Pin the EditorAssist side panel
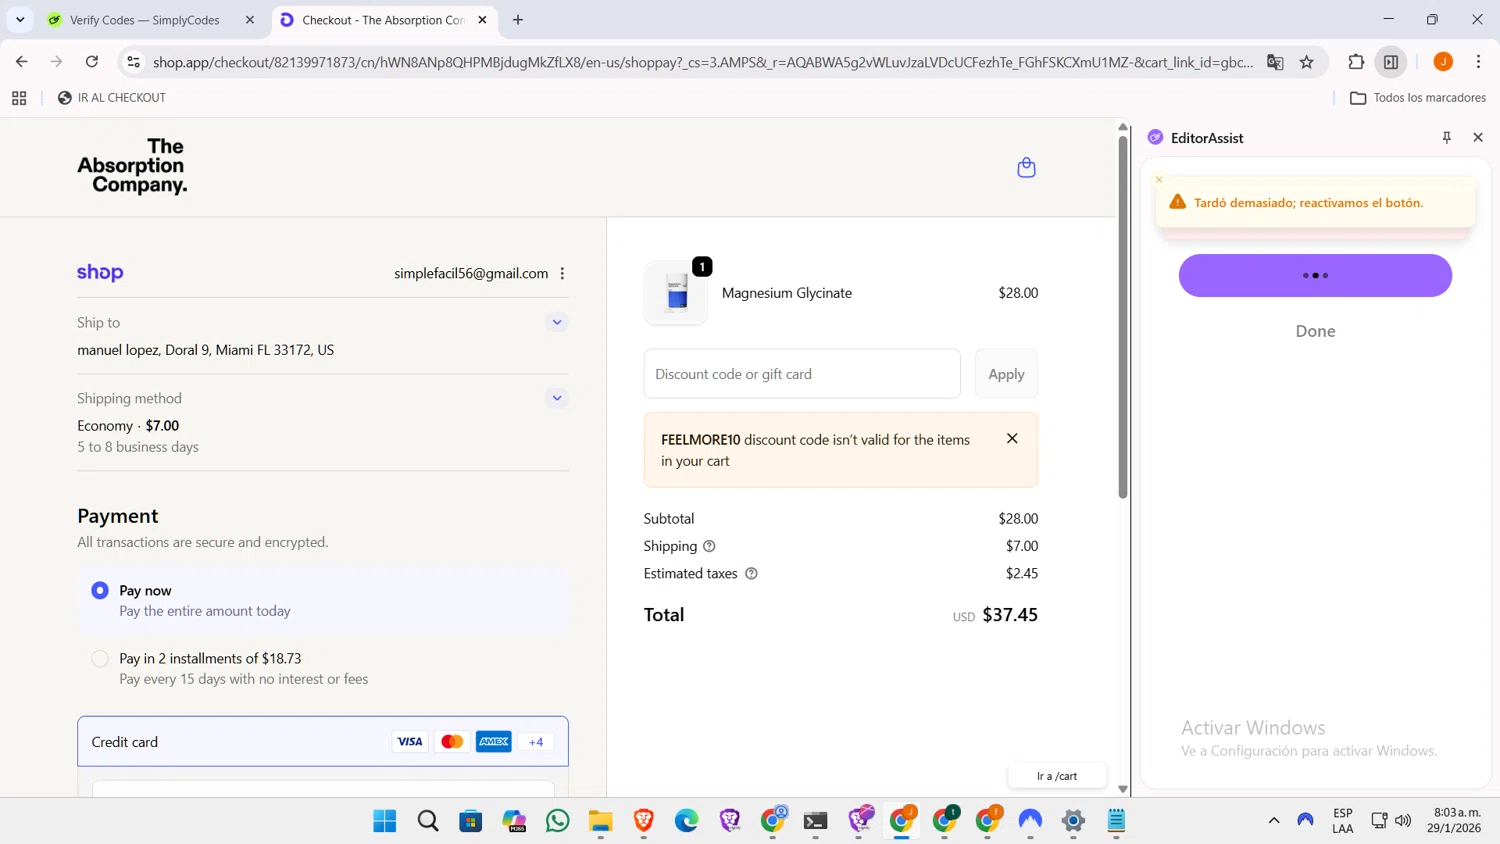This screenshot has height=844, width=1500. pyautogui.click(x=1446, y=138)
